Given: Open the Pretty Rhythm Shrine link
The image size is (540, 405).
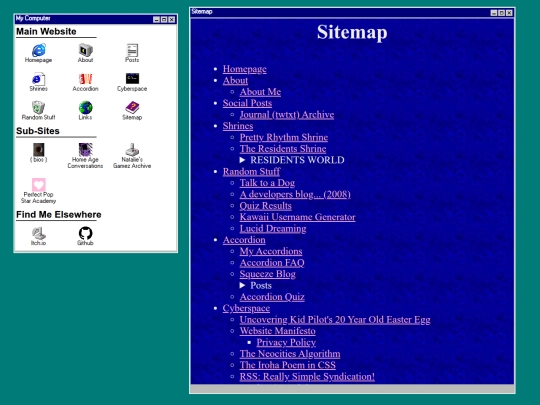Looking at the screenshot, I should pos(284,137).
